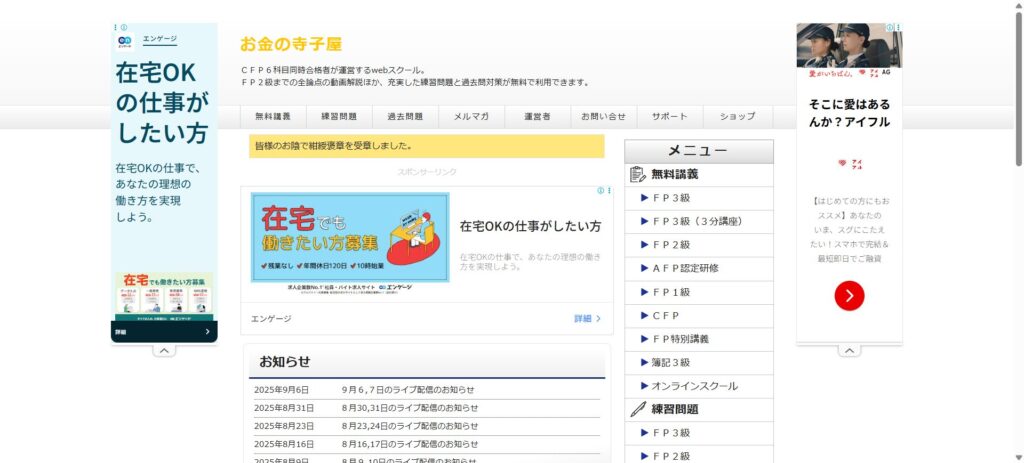
Task: Open the お問い合せ navigation tab
Action: pyautogui.click(x=603, y=117)
